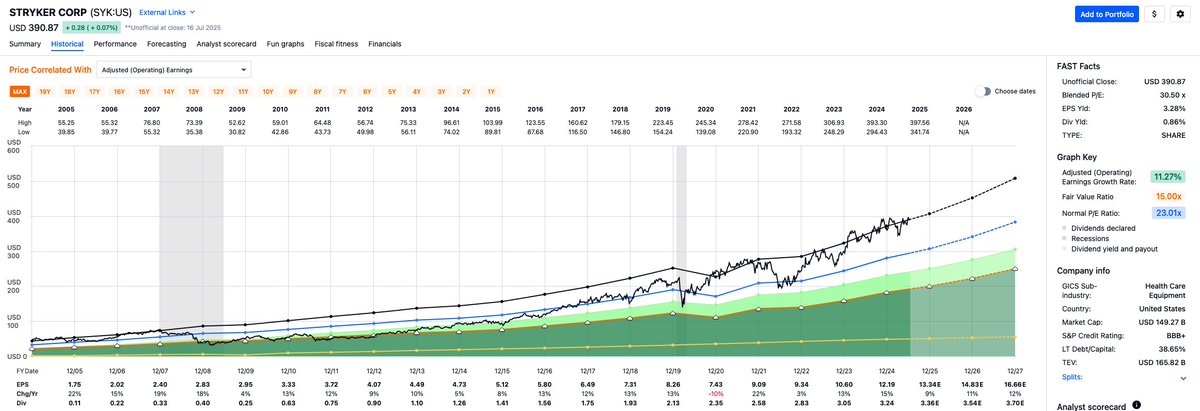
Task: Select the MAX time range button
Action: pyautogui.click(x=20, y=91)
